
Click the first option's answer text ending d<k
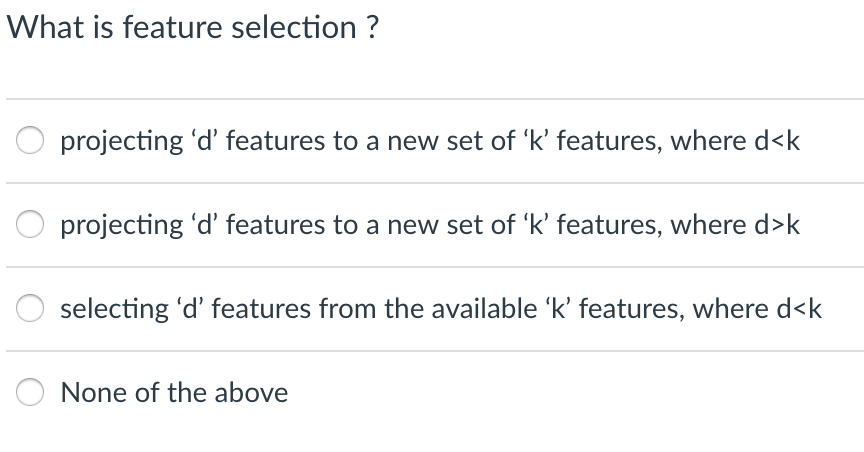tap(430, 141)
